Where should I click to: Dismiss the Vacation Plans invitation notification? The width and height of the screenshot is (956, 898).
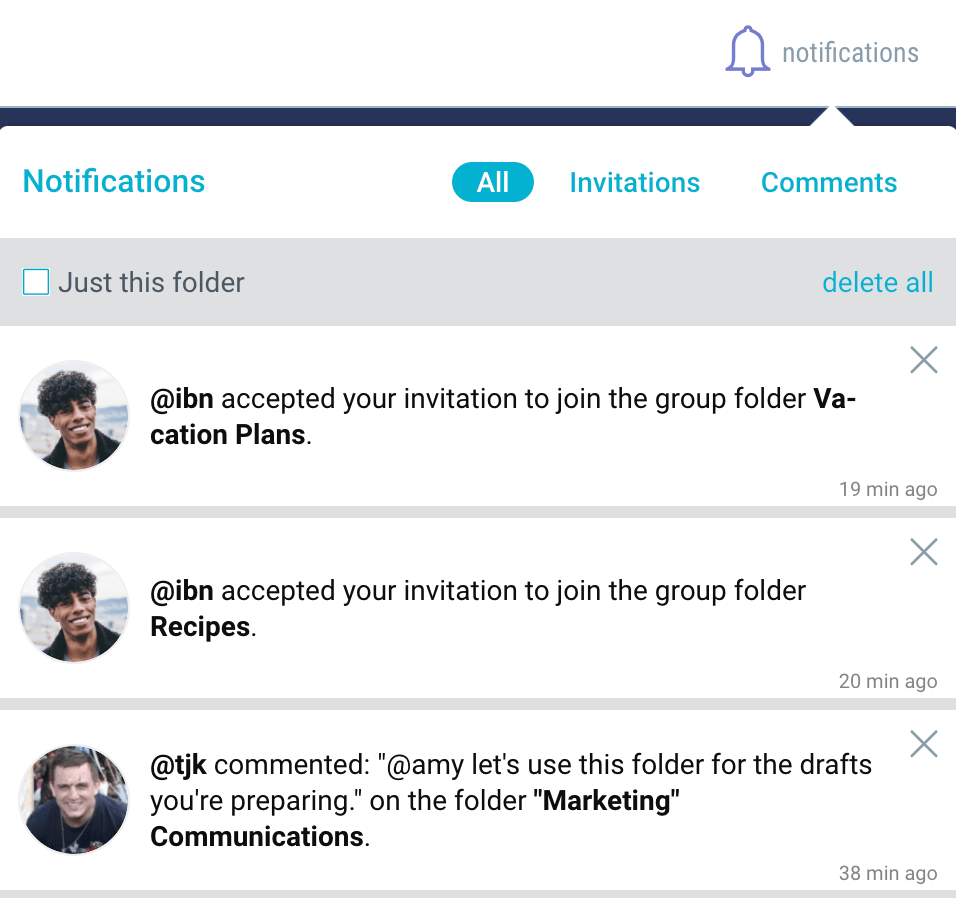(x=924, y=360)
